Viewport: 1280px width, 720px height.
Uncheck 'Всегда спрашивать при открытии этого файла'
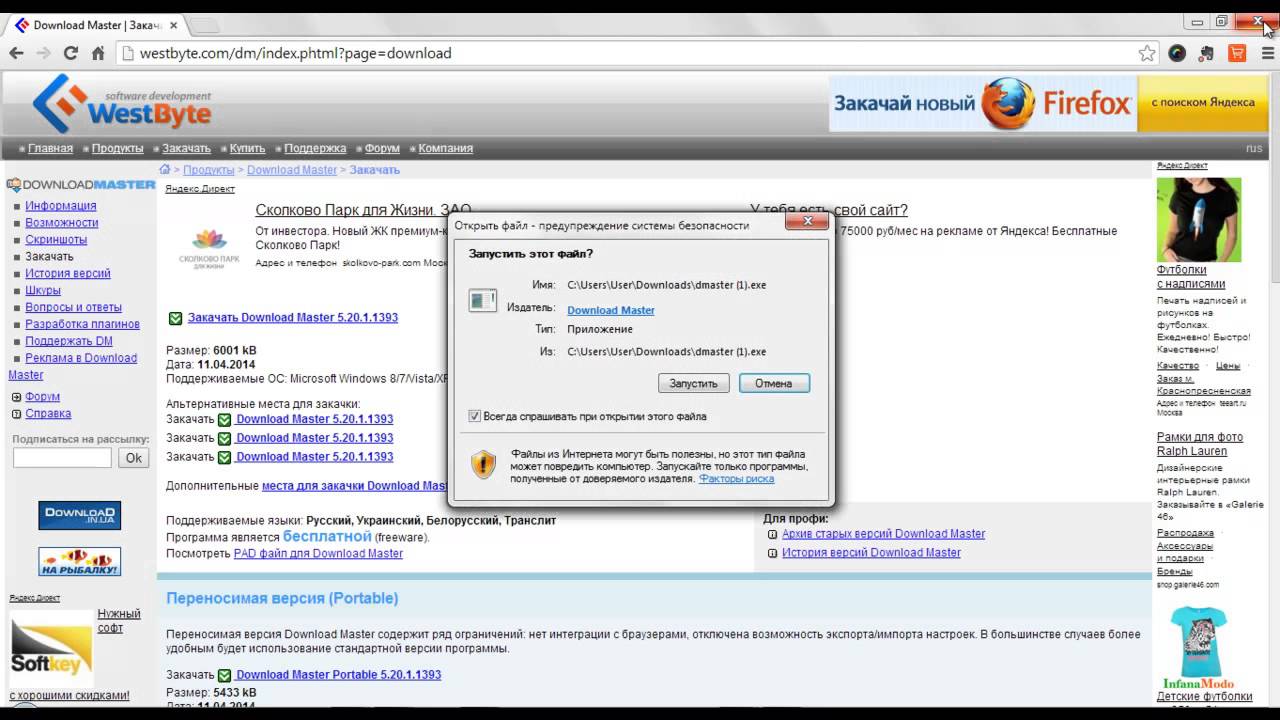pos(475,416)
